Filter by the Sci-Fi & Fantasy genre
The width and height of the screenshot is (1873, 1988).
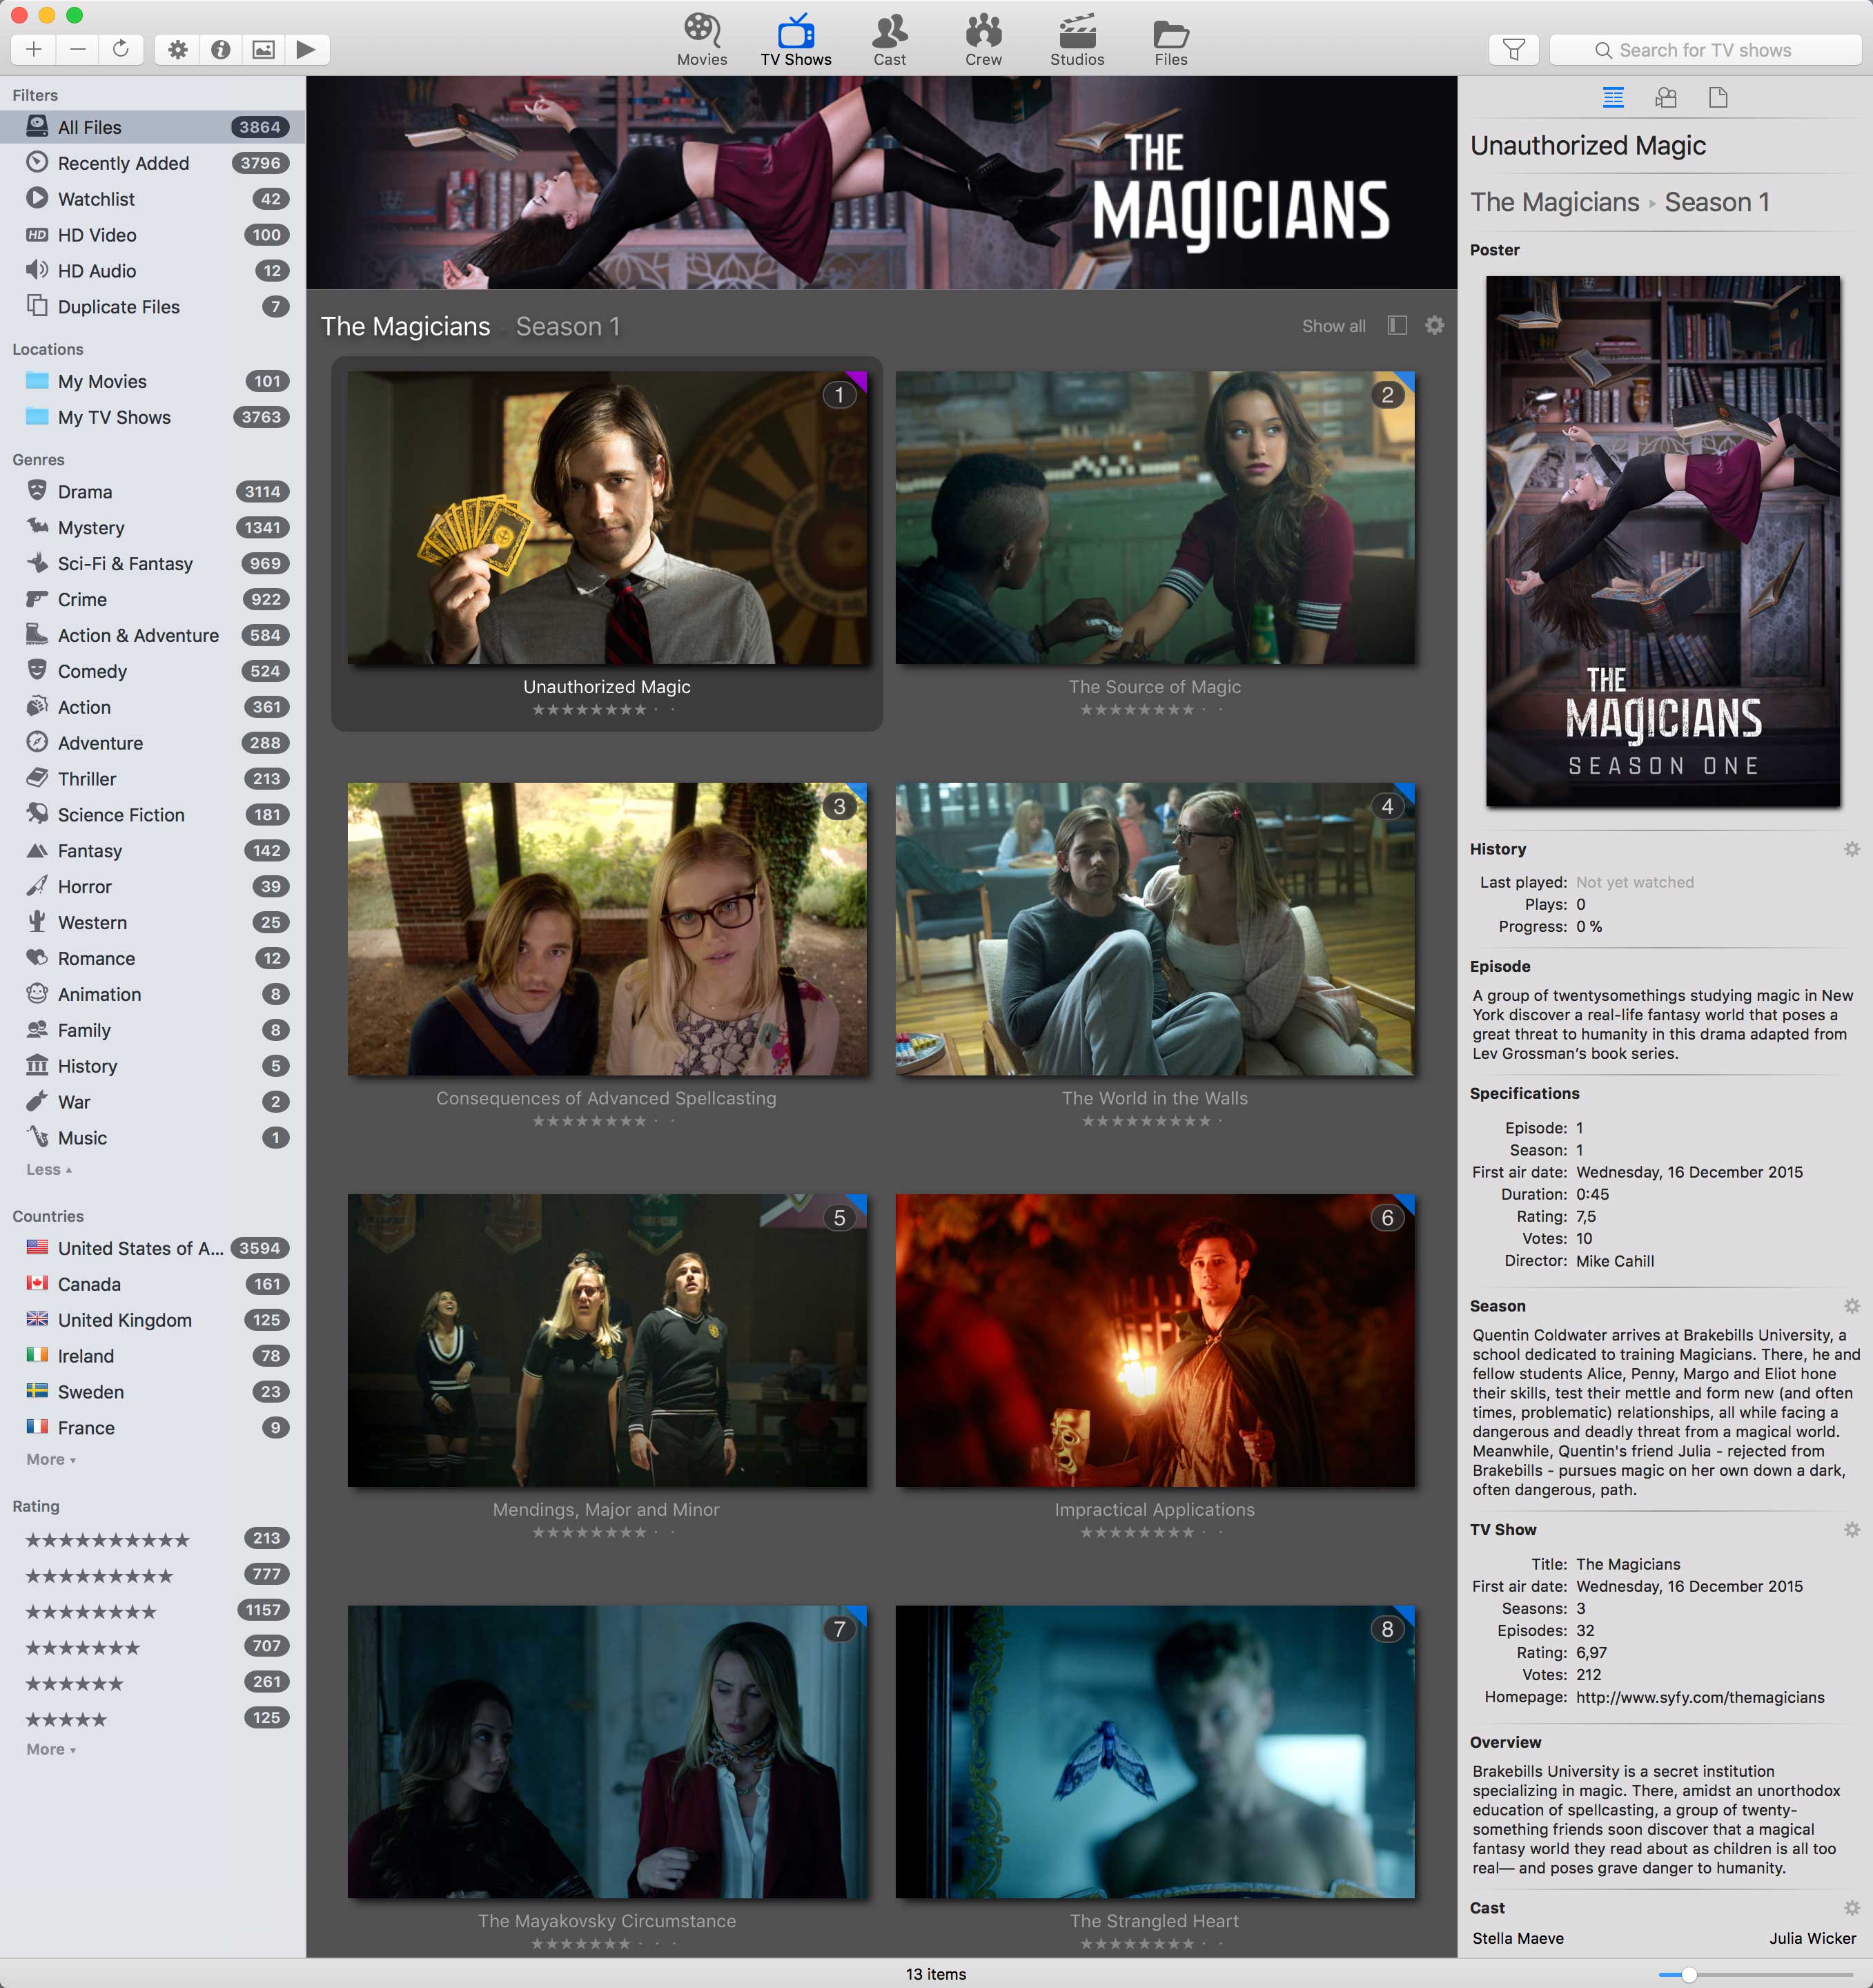click(x=153, y=564)
